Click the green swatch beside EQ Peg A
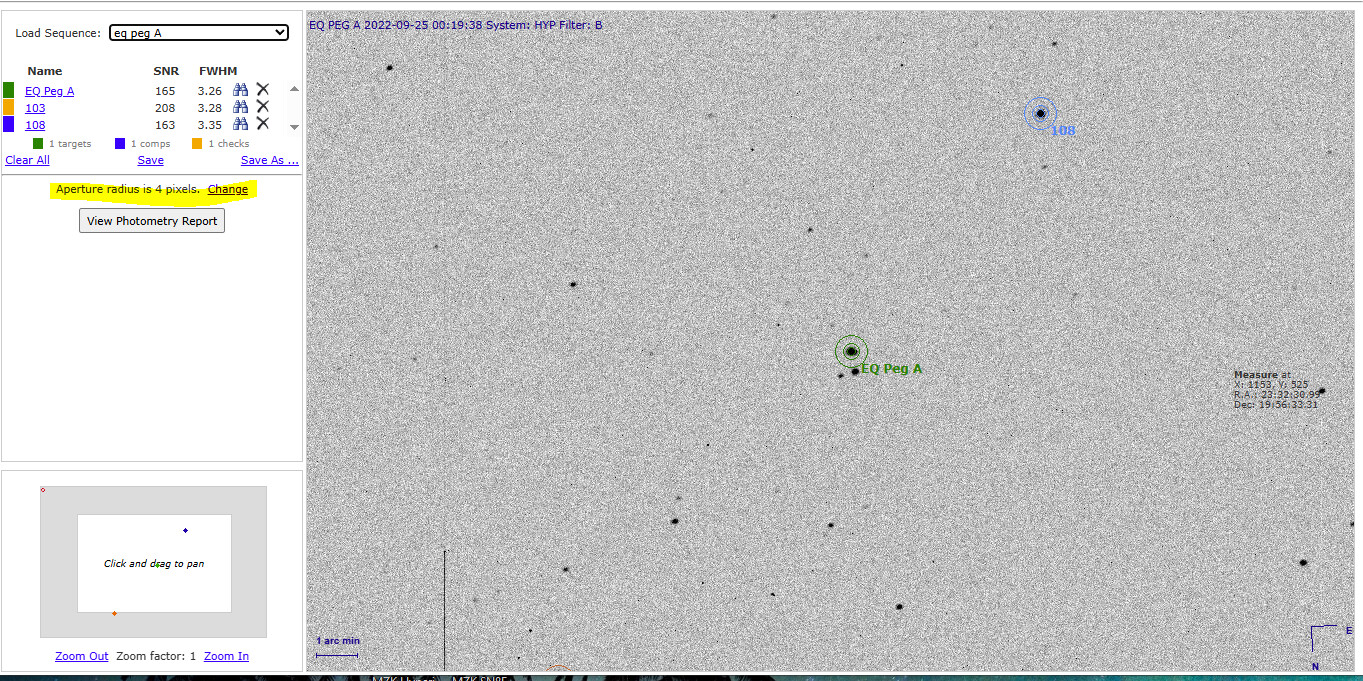This screenshot has height=681, width=1363. click(9, 90)
